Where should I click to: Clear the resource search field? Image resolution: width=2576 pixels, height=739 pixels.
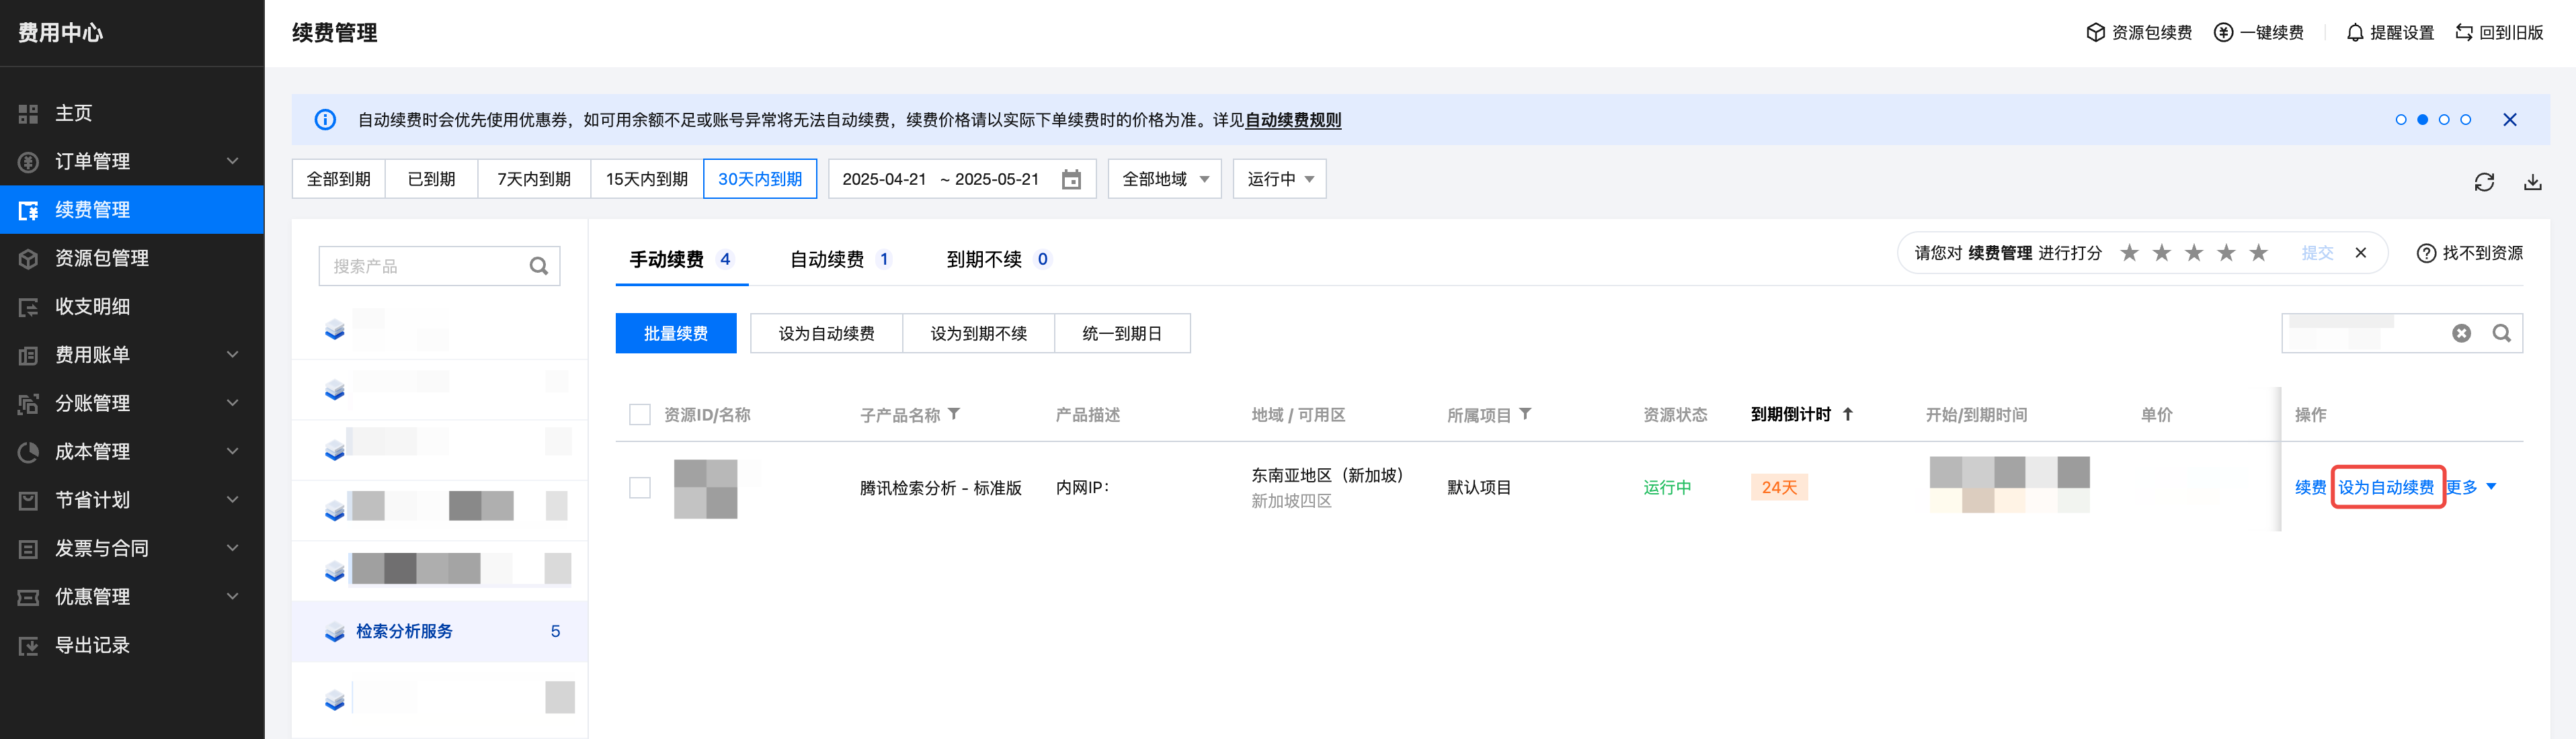(2461, 334)
